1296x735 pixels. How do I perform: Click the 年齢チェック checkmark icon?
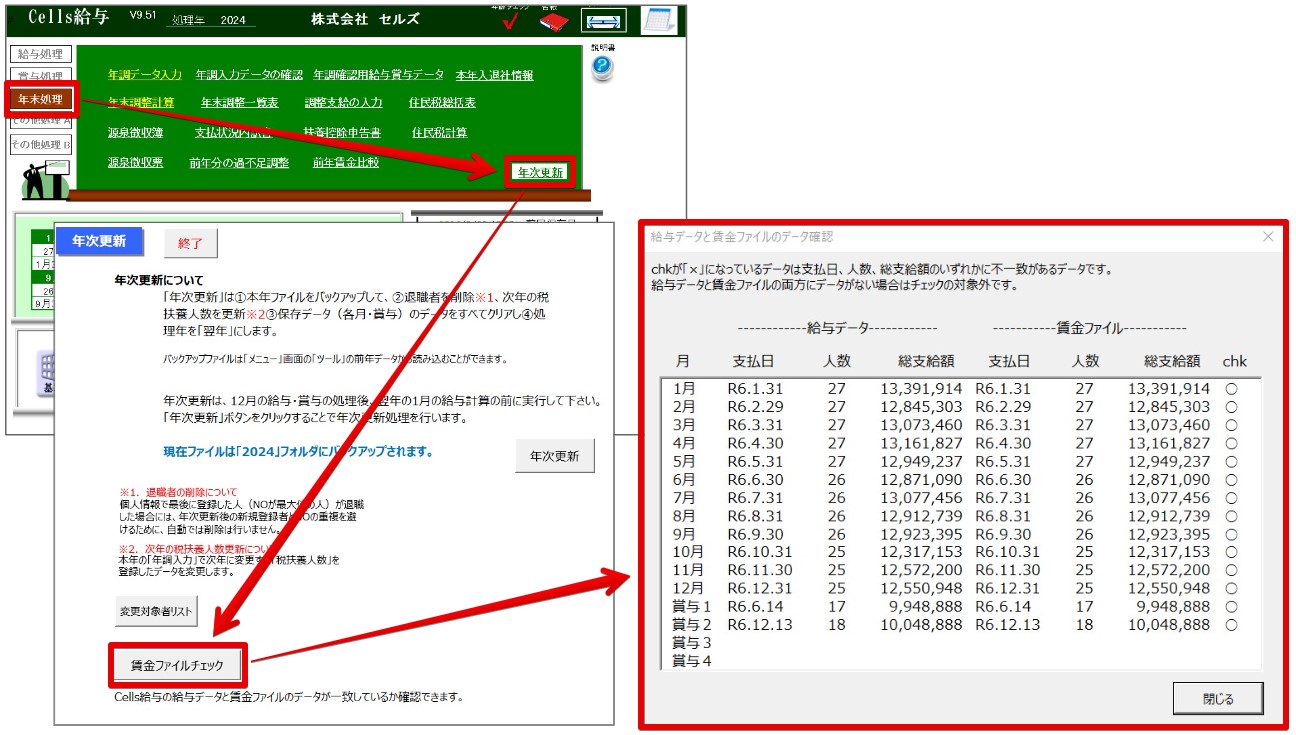pos(508,19)
